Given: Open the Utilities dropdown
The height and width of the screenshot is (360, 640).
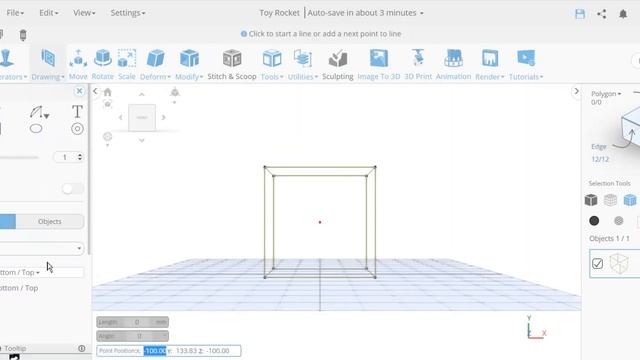Looking at the screenshot, I should 302,64.
